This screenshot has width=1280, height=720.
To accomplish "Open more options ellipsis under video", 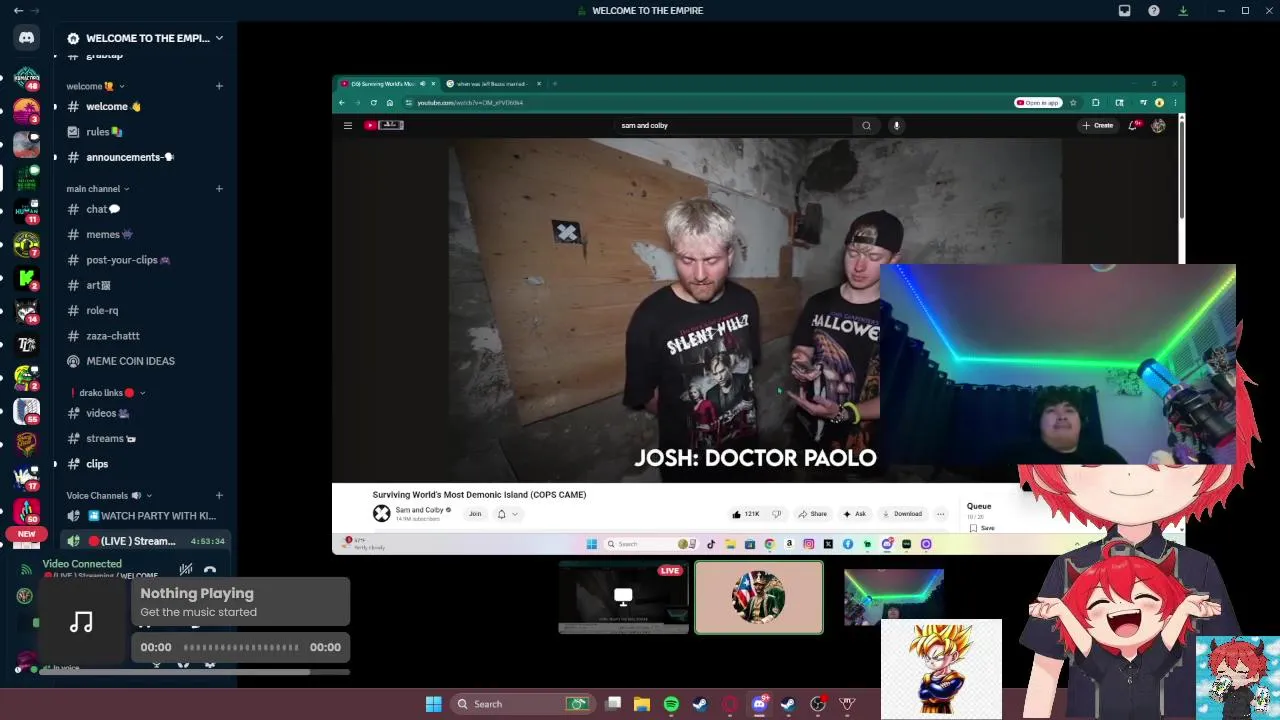I will [x=940, y=514].
